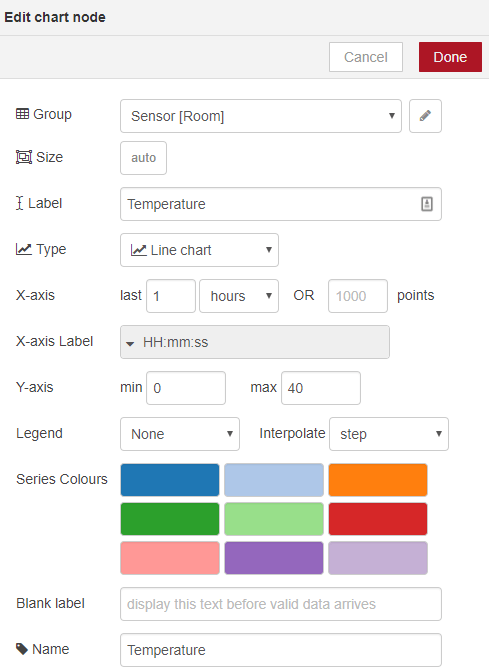
Task: Pick the purple series colour swatch
Action: pyautogui.click(x=273, y=558)
